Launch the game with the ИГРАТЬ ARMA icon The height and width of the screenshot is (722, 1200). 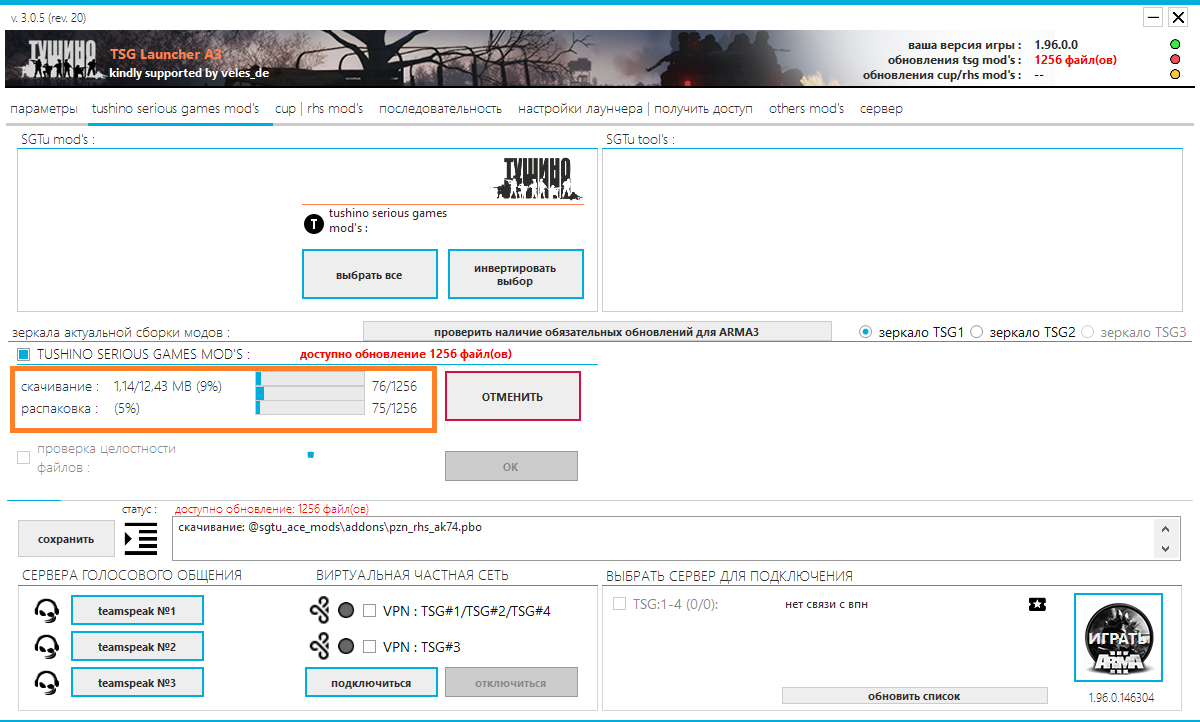click(1118, 639)
